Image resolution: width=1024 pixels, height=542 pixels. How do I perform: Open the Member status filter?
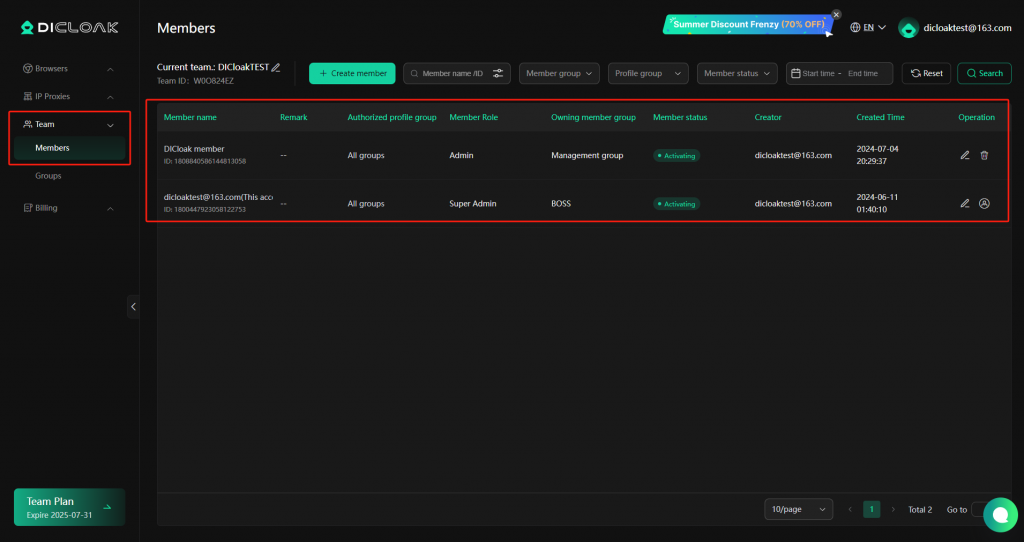coord(738,73)
